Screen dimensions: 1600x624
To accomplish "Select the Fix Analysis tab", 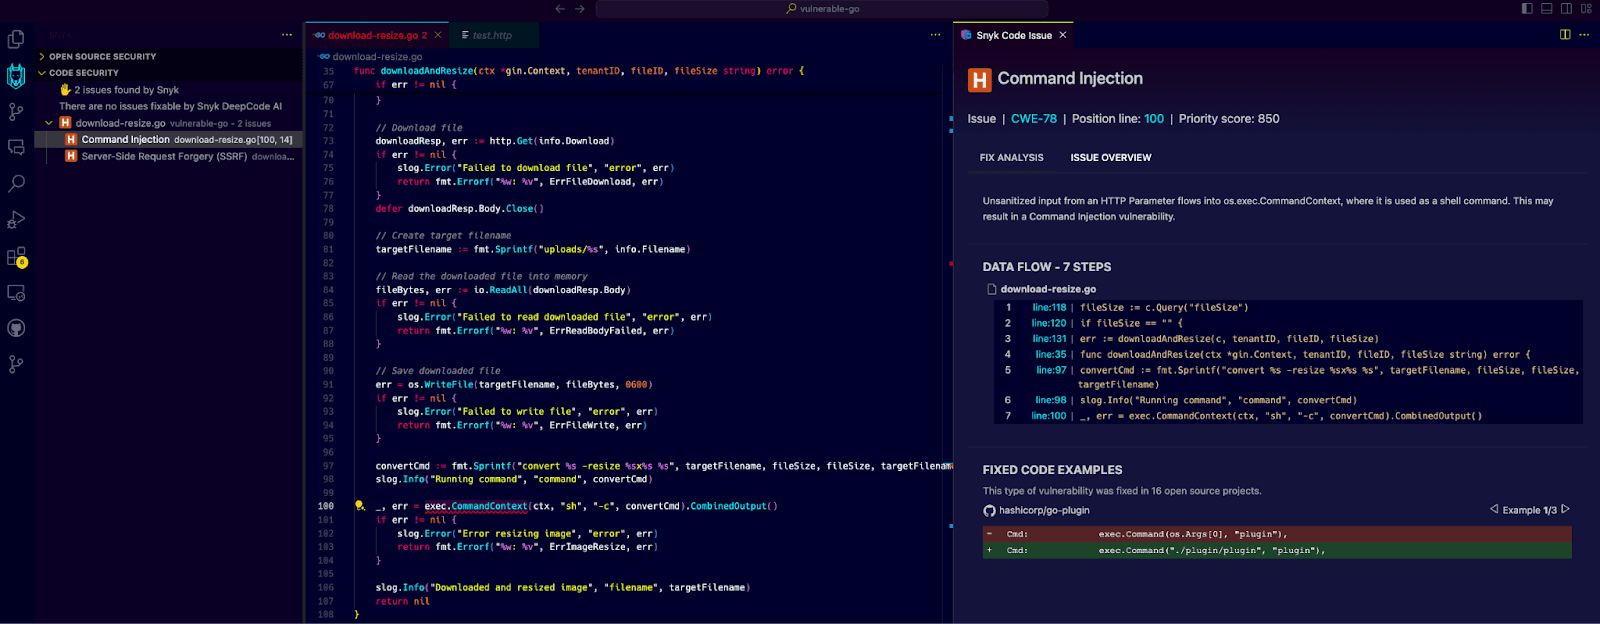I will [1011, 158].
